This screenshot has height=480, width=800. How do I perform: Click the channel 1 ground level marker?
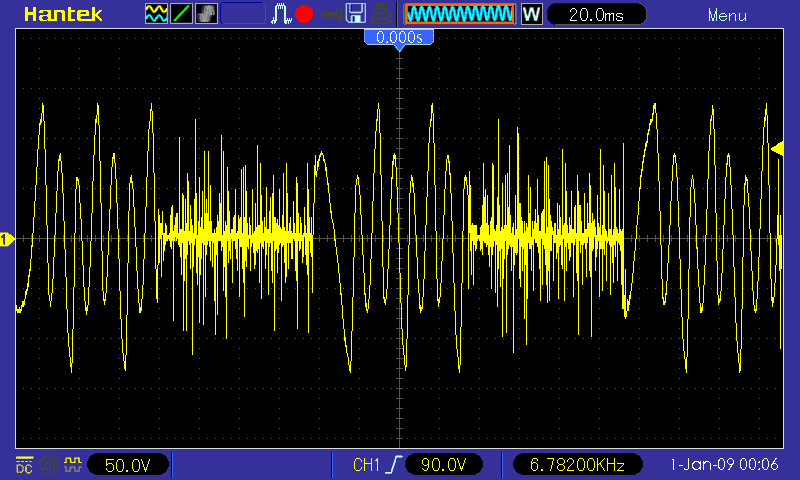(x=7, y=239)
